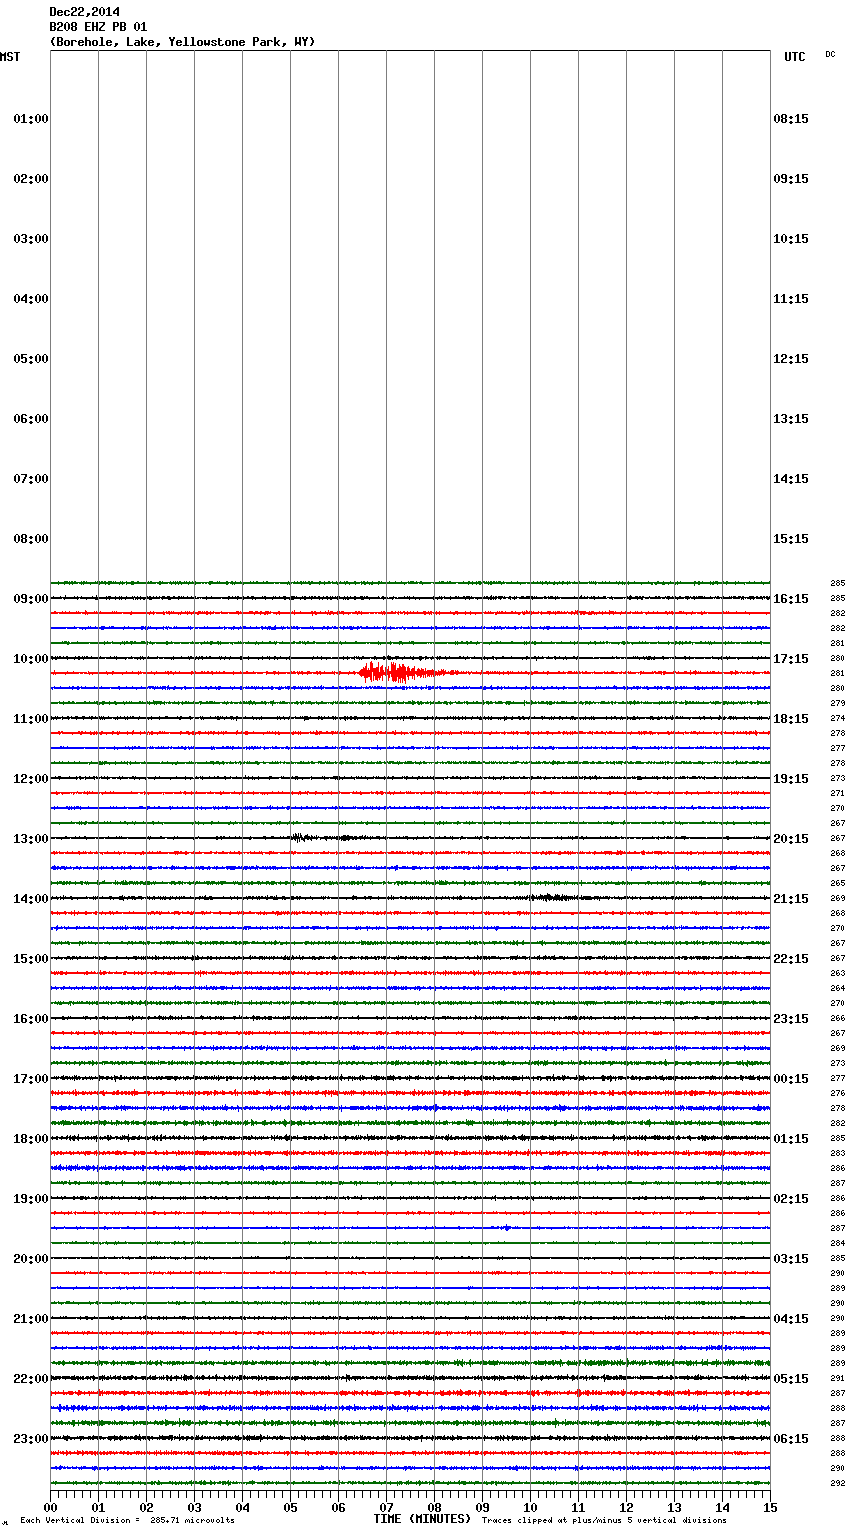
Task: Click minute 15 on the bottom time axis
Action: point(770,1507)
